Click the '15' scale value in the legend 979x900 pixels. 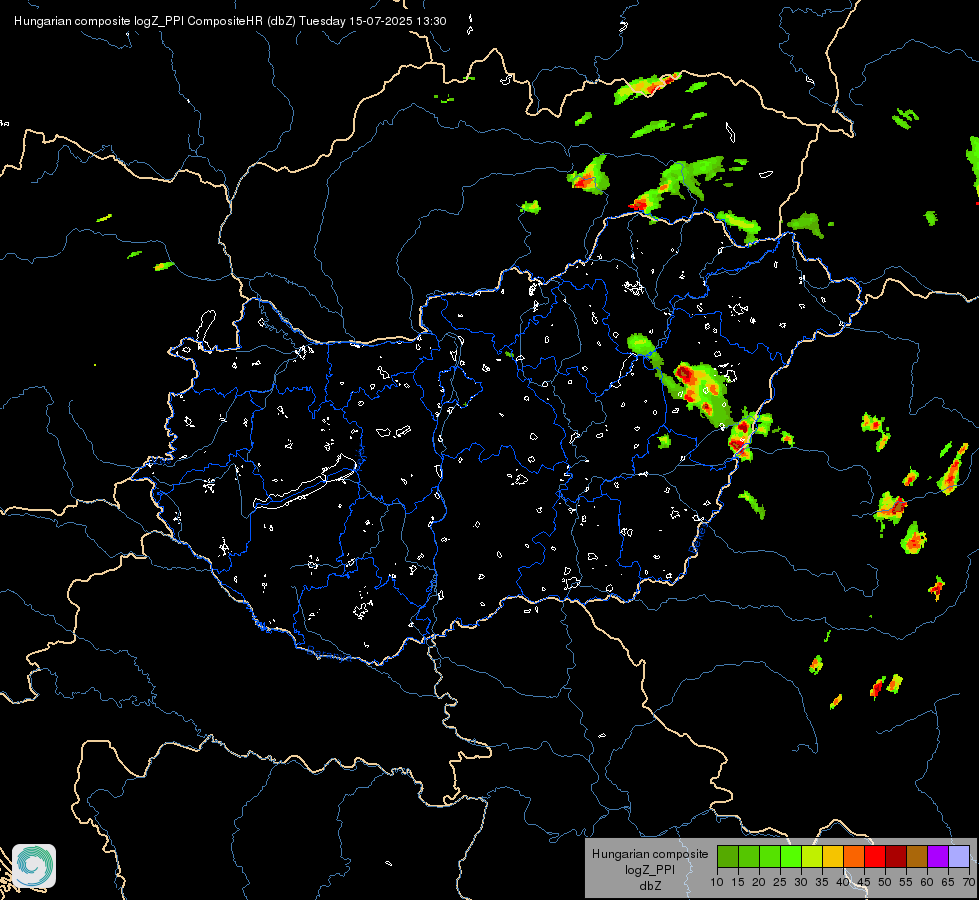tap(738, 882)
